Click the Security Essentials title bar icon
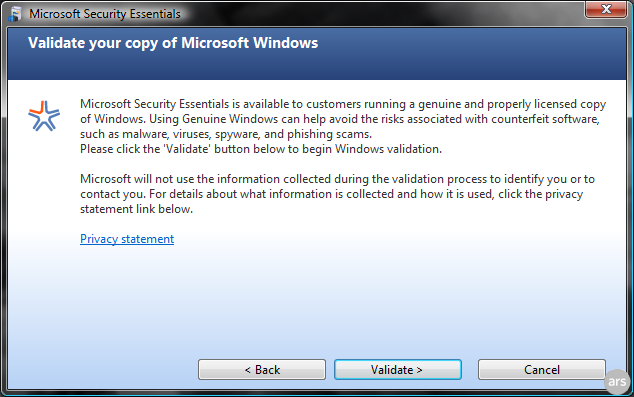 15,14
